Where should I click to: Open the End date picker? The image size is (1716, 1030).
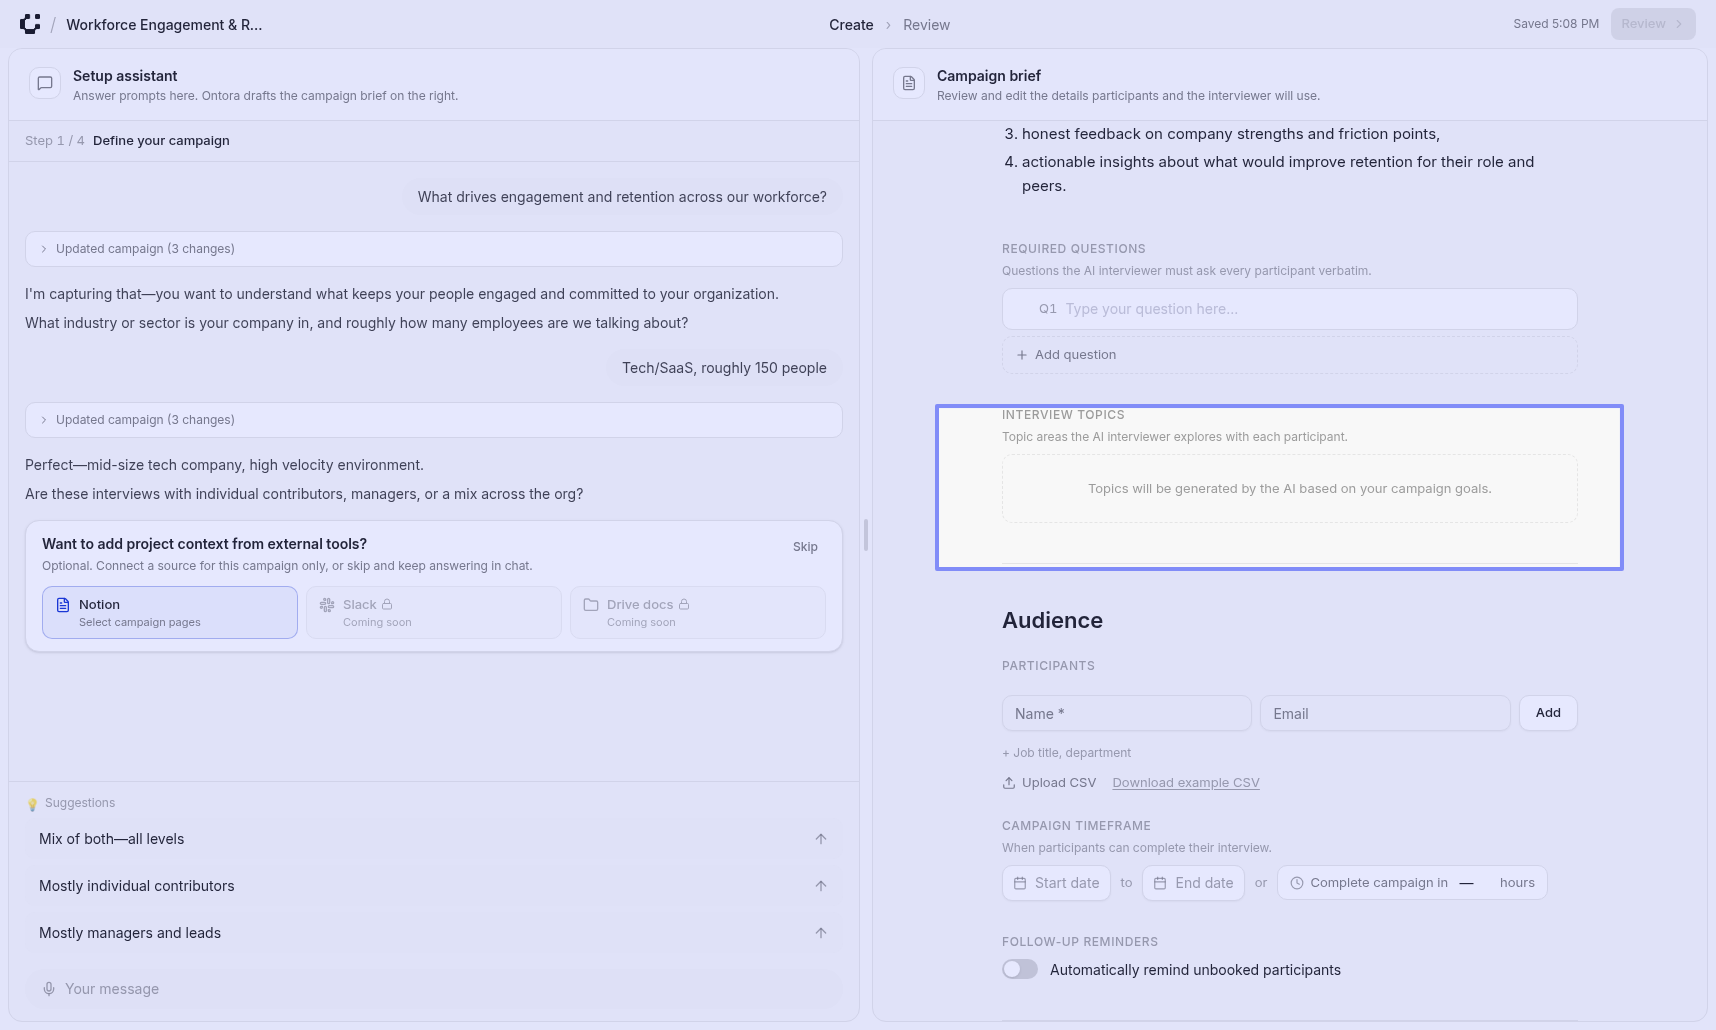point(1193,883)
